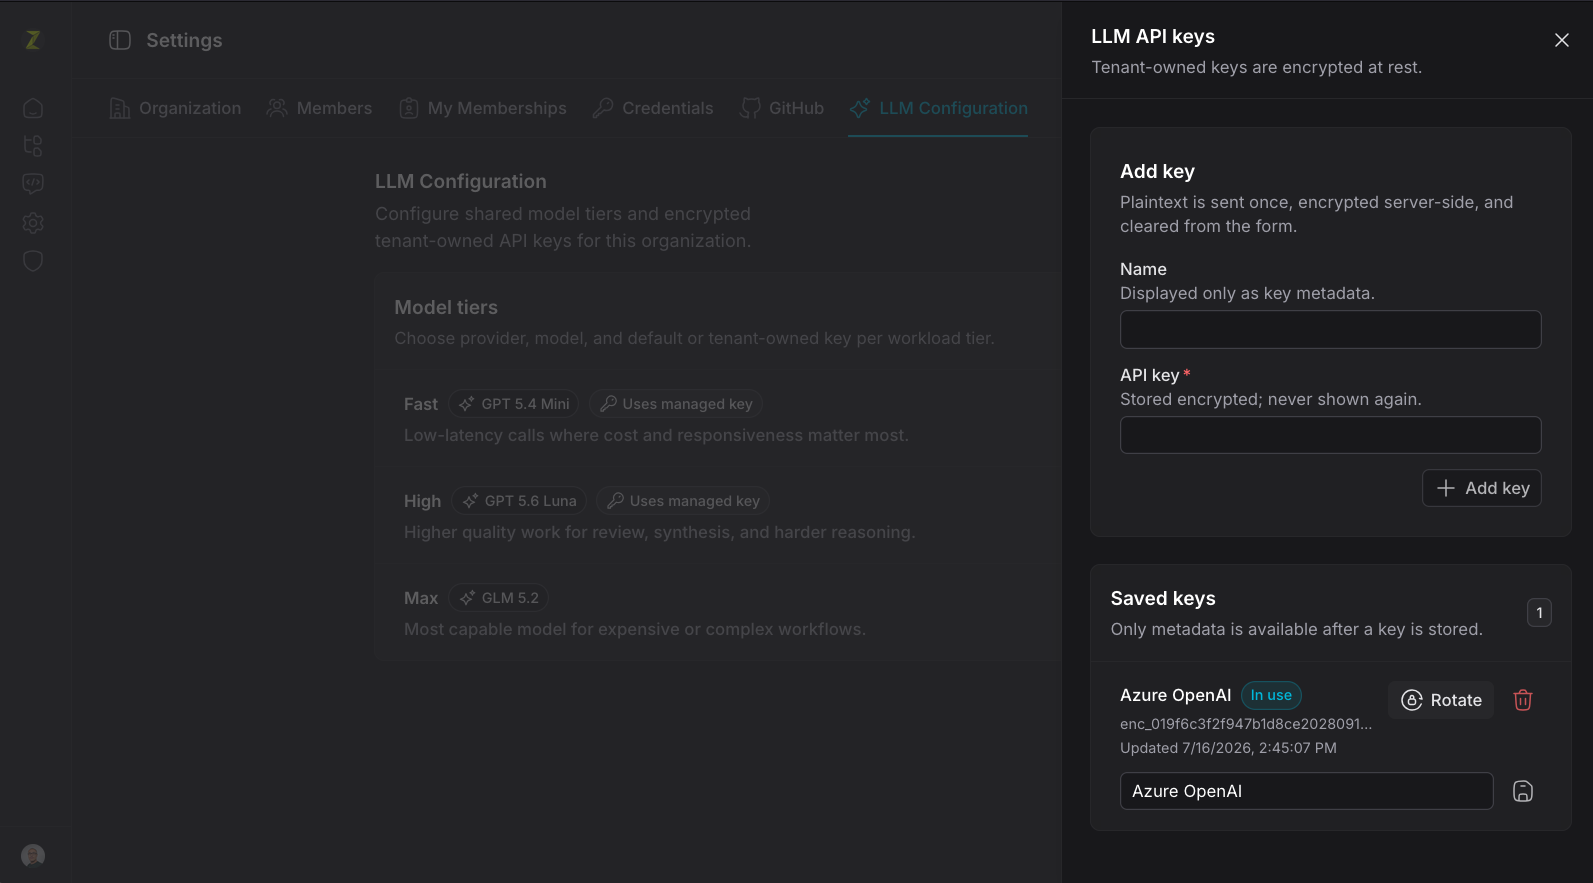Open the GitHub tab
The image size is (1593, 883).
[782, 108]
